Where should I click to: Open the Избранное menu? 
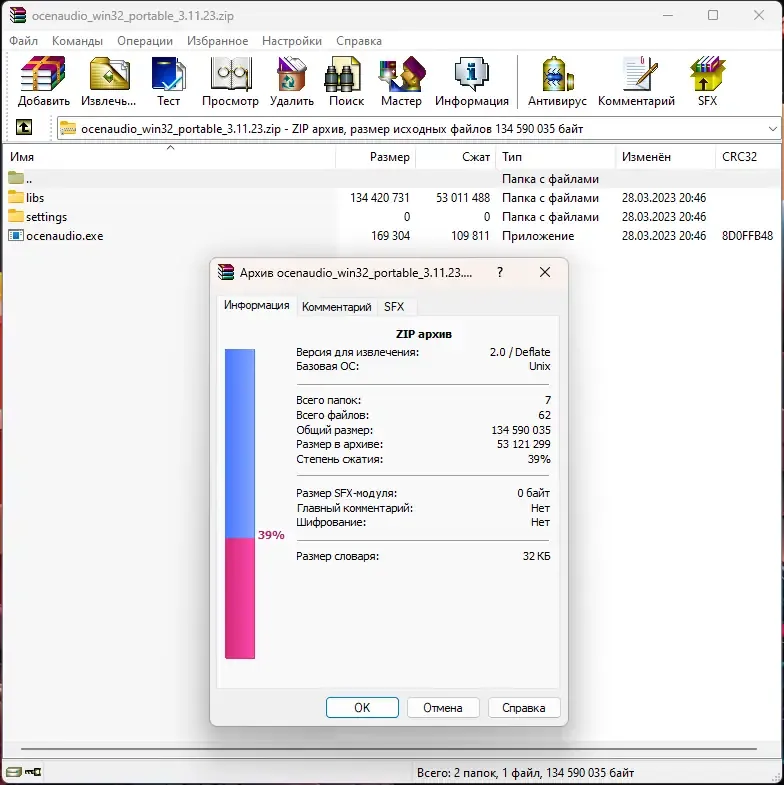217,41
